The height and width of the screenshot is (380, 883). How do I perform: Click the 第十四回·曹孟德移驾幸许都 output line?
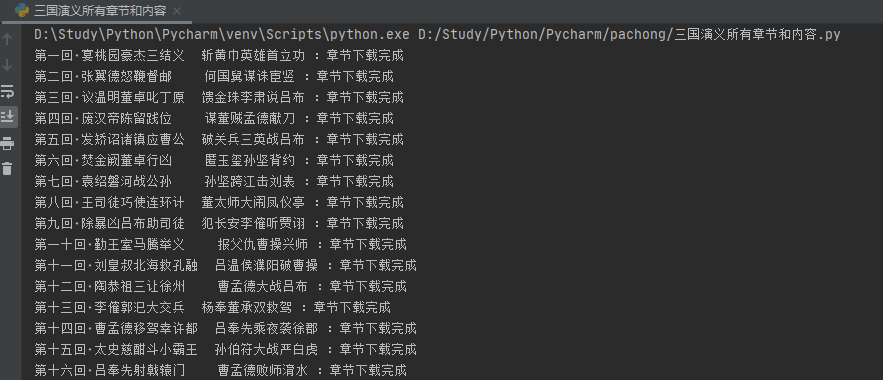pyautogui.click(x=225, y=328)
